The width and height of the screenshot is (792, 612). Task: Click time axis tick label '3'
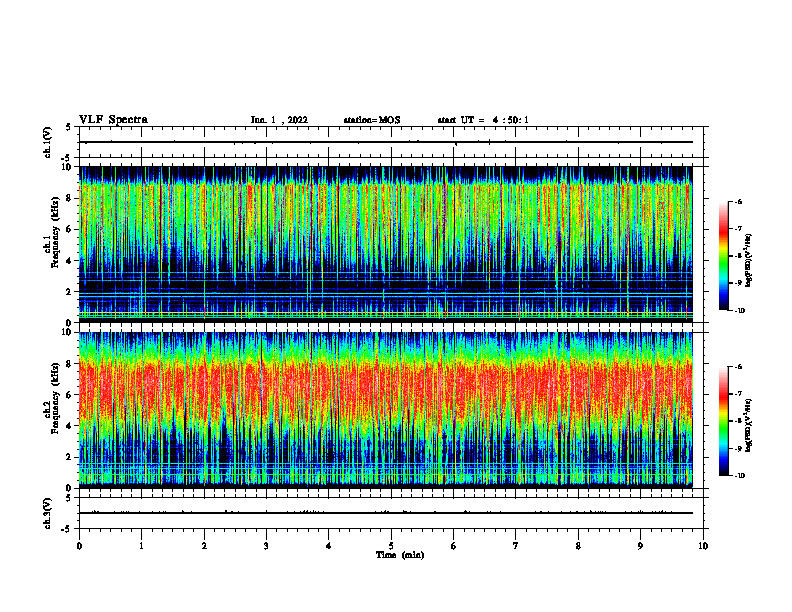point(266,546)
